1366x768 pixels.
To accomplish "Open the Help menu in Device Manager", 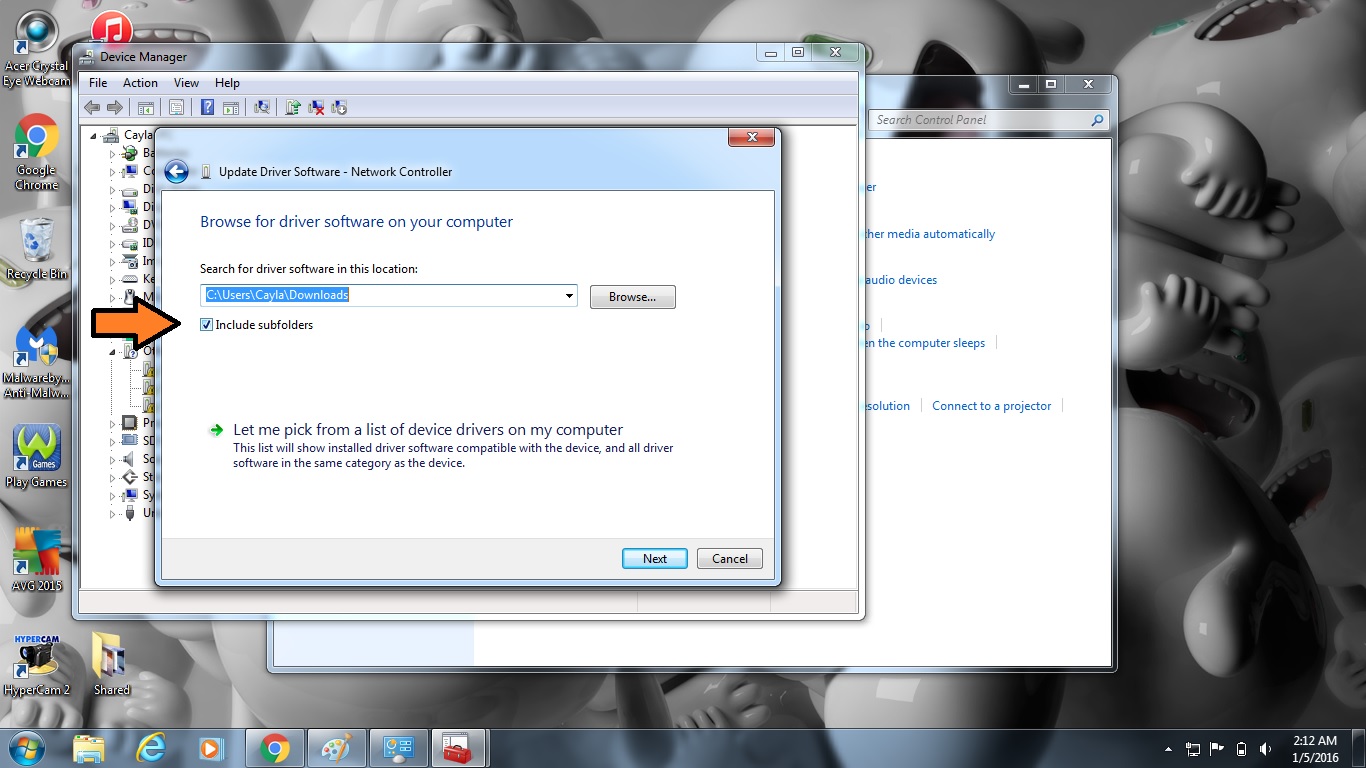I will (227, 83).
